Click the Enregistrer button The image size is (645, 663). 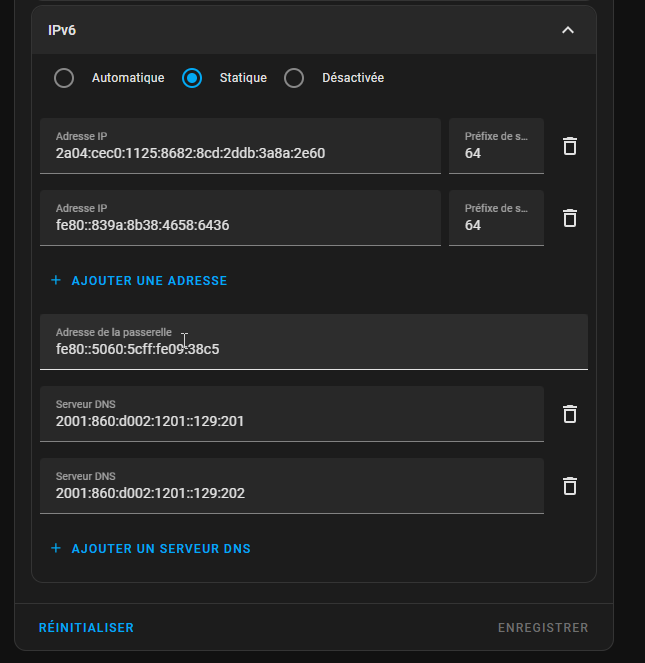[543, 627]
